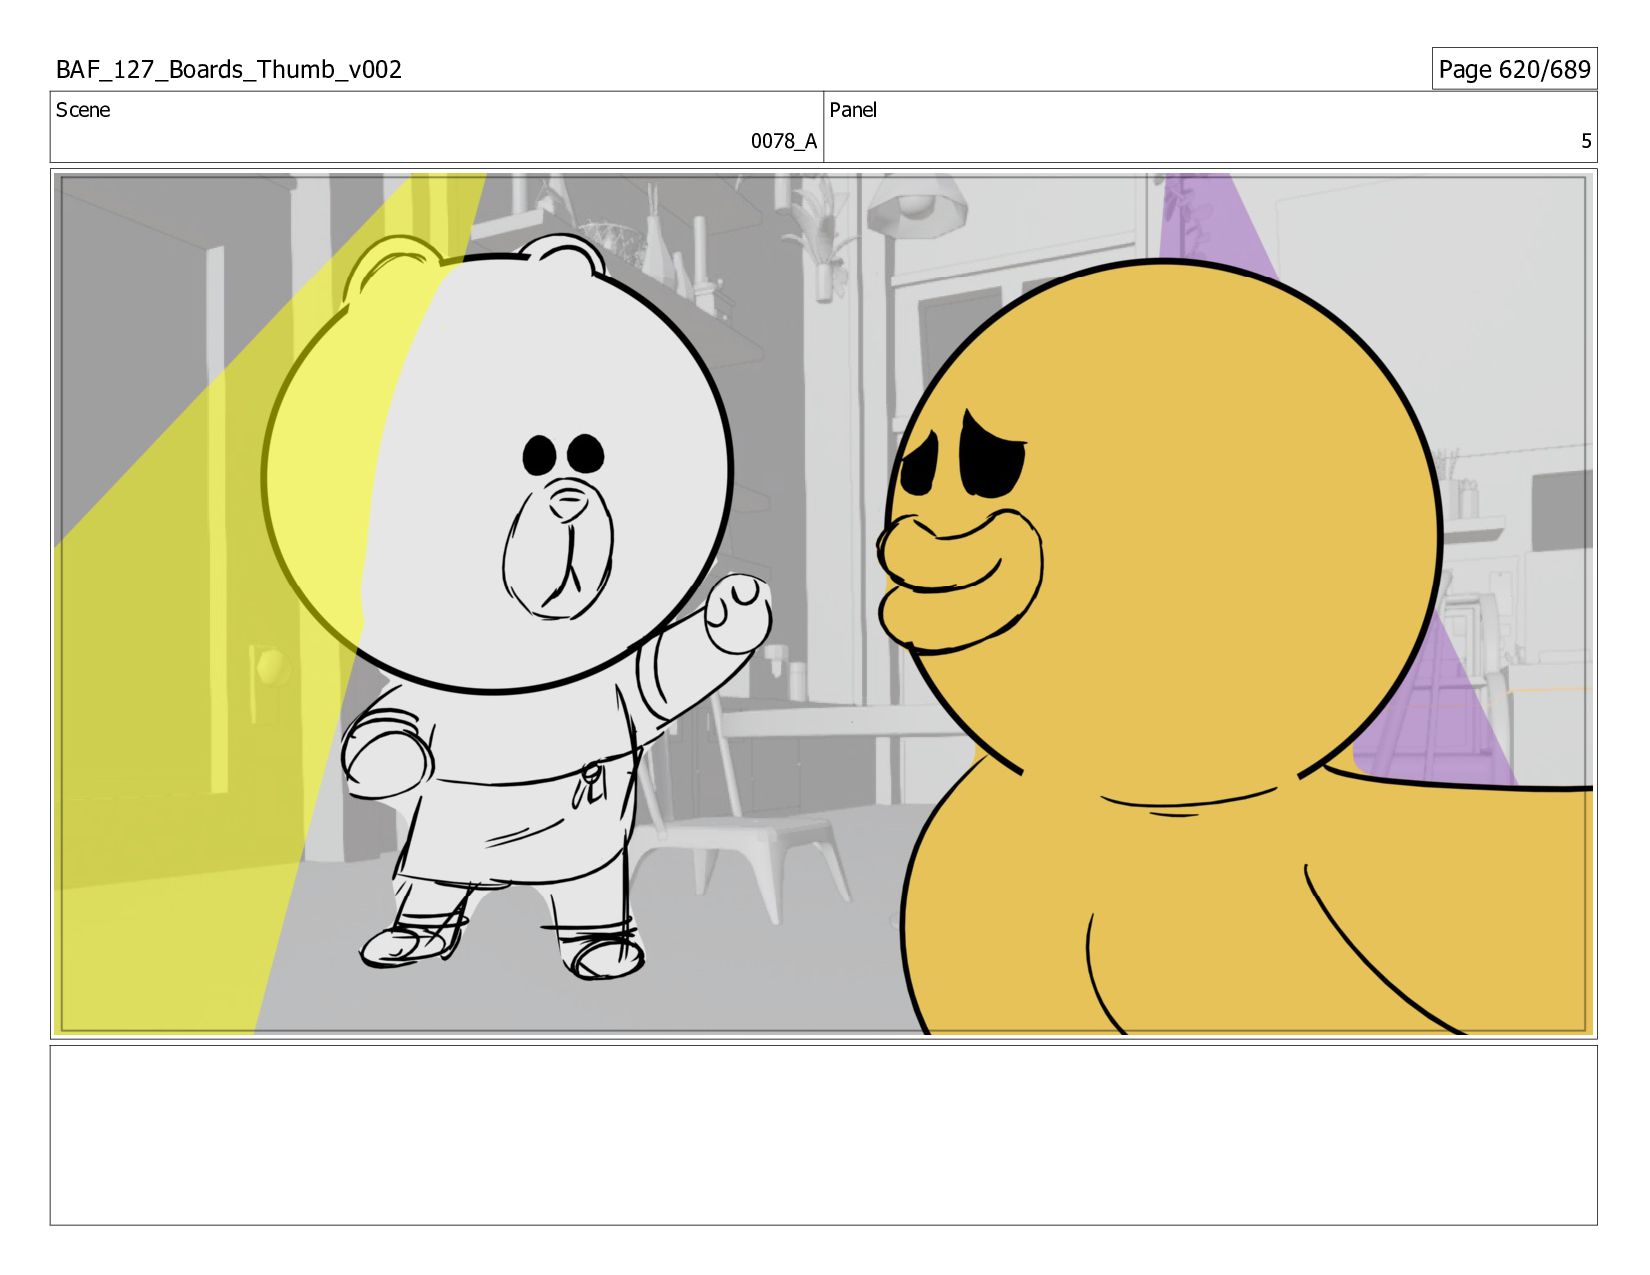1650x1275 pixels.
Task: Click the empty notes box below the panel
Action: coord(824,1135)
